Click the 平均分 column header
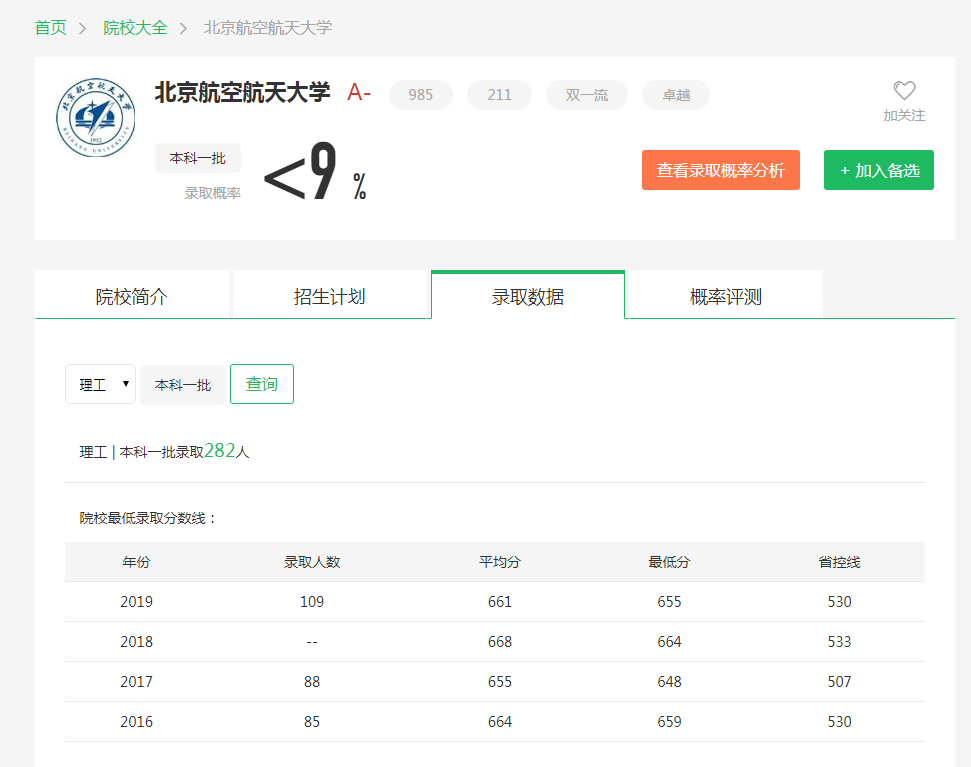The image size is (971, 767). pyautogui.click(x=500, y=562)
